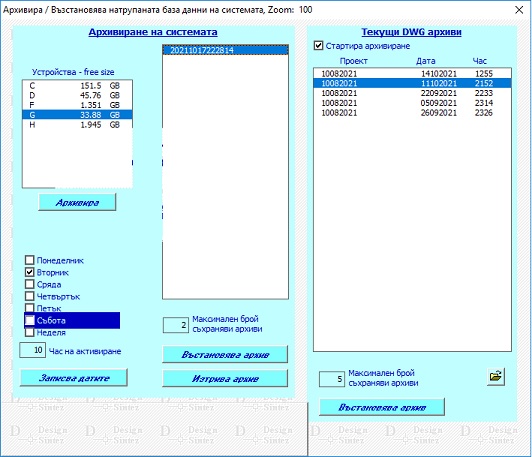Uncheck Стартира архивиране checkbox

[x=318, y=45]
